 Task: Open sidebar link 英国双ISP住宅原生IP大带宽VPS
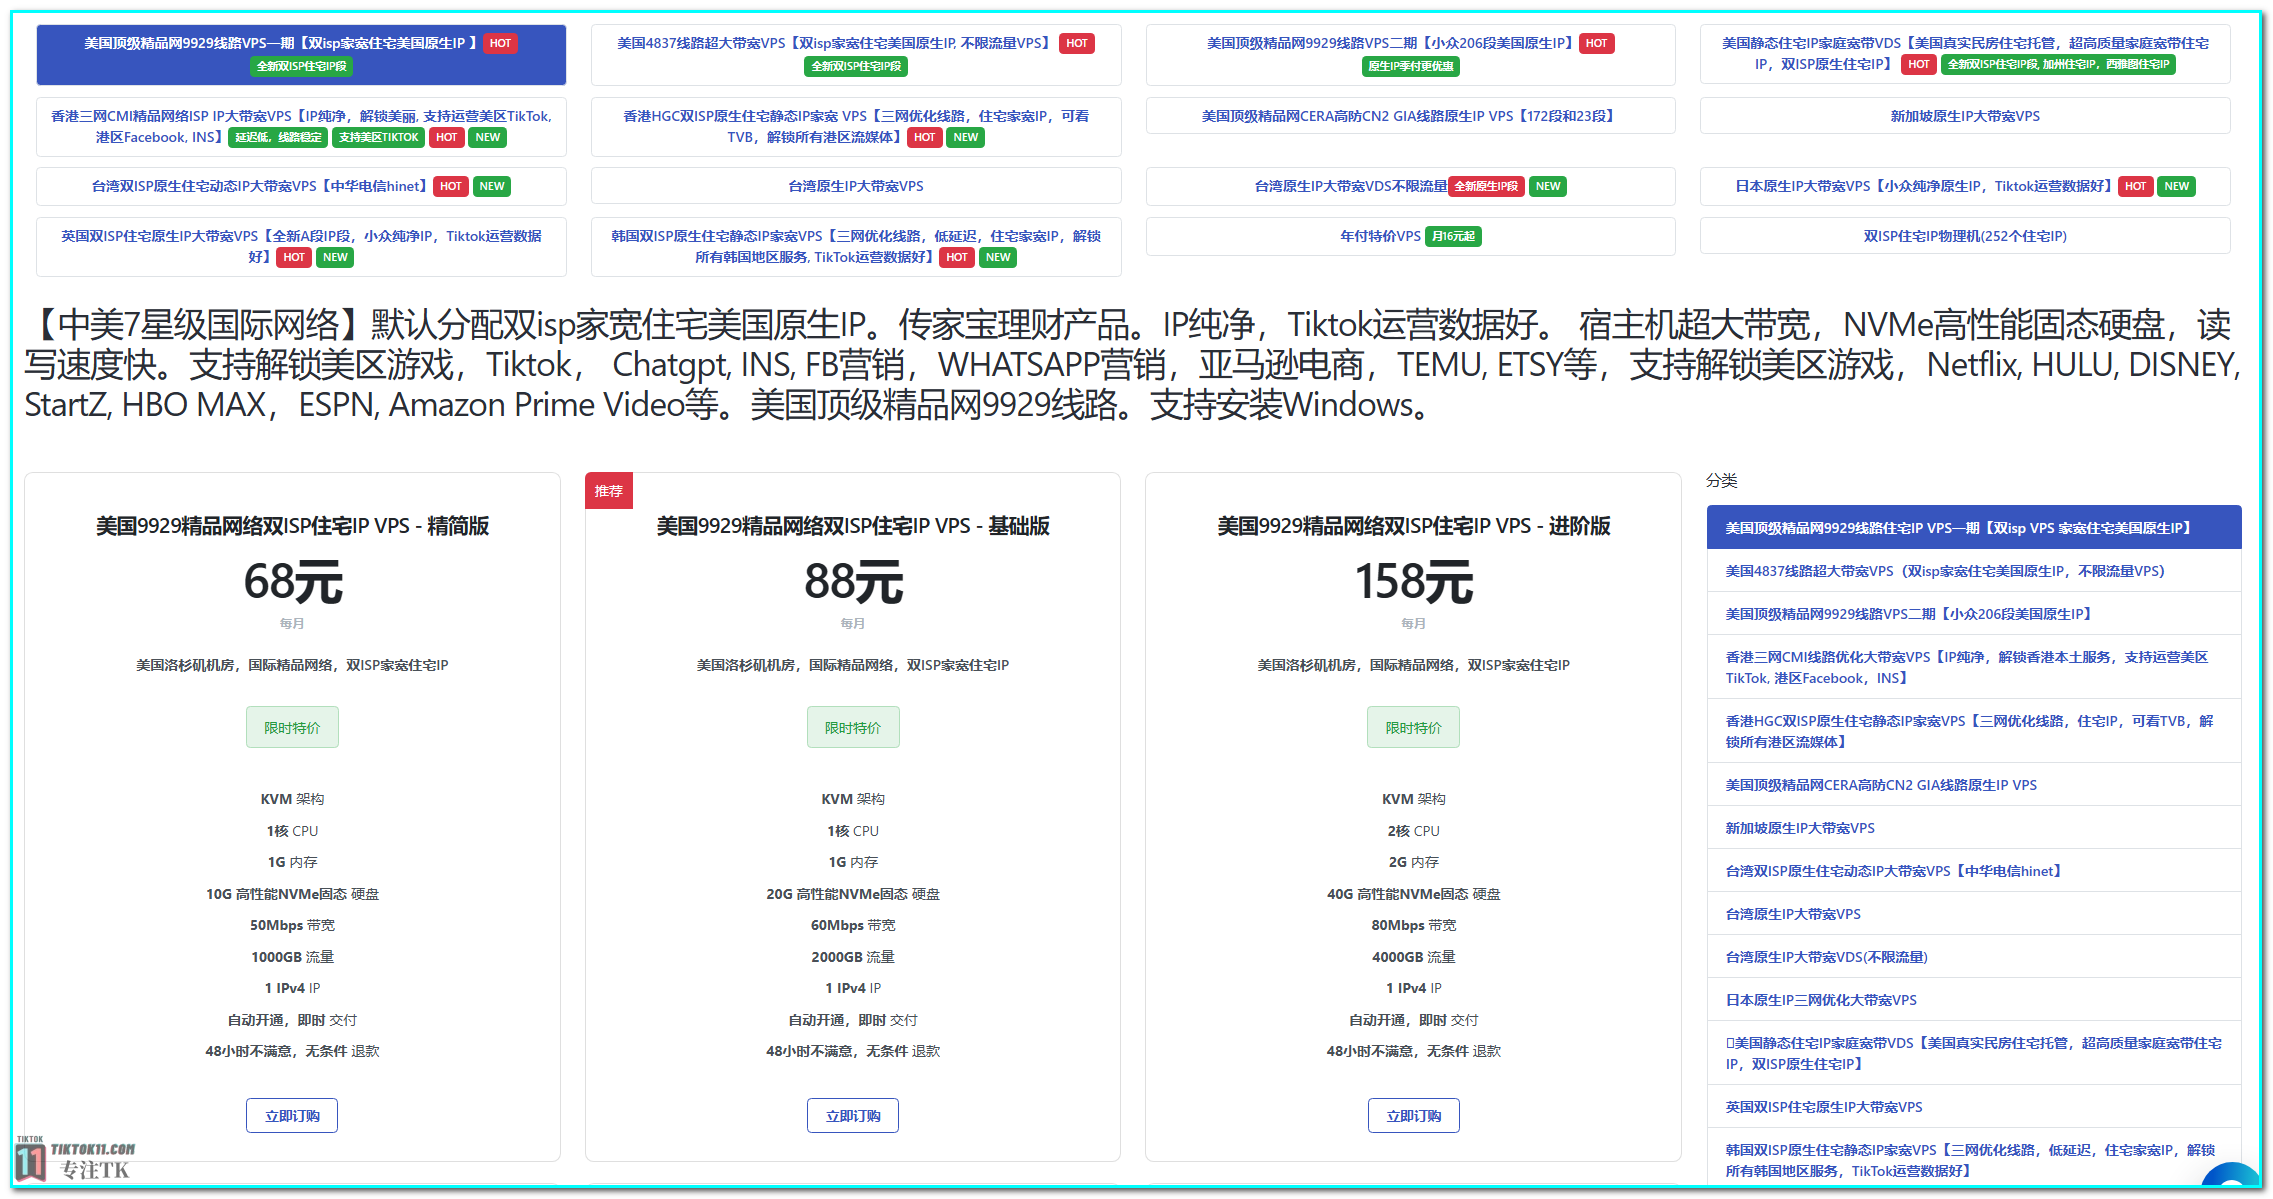pos(1974,1107)
